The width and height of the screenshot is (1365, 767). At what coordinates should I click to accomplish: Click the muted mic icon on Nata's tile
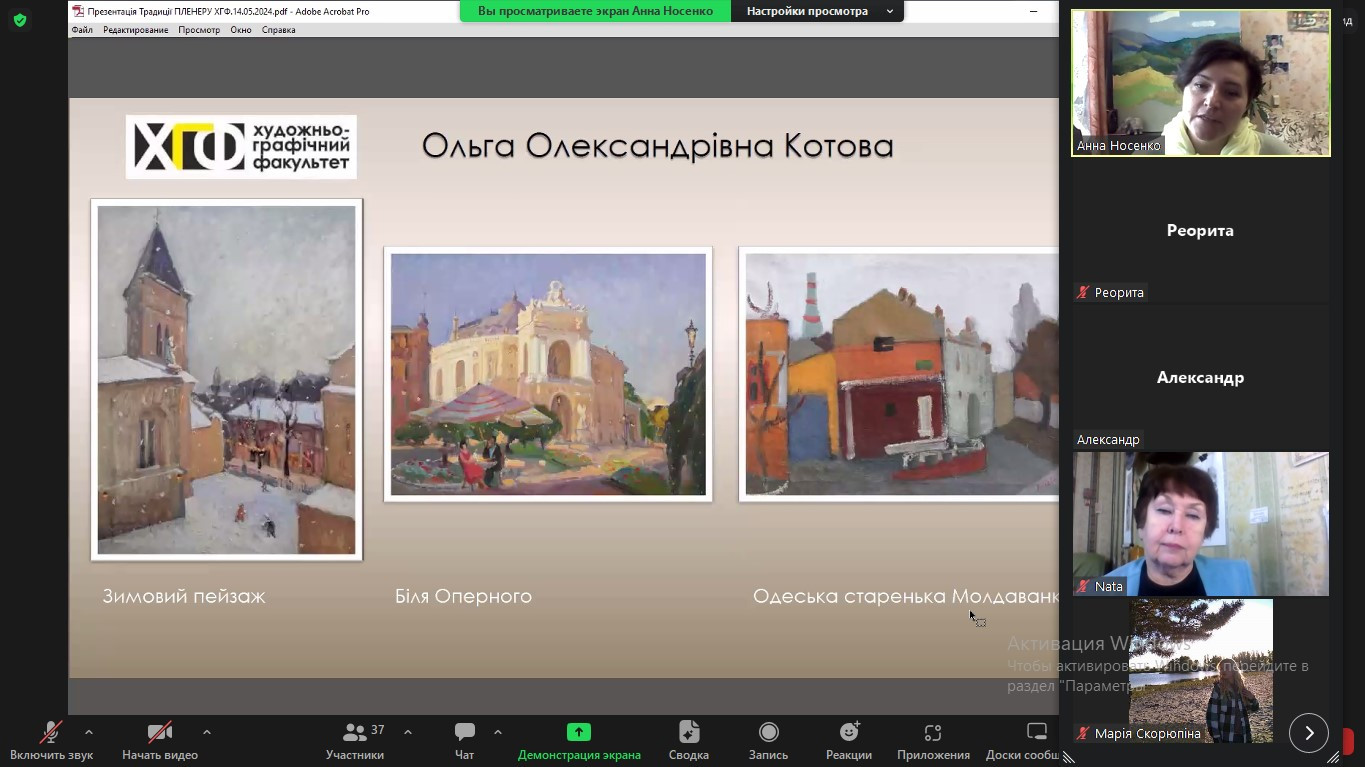pyautogui.click(x=1083, y=586)
